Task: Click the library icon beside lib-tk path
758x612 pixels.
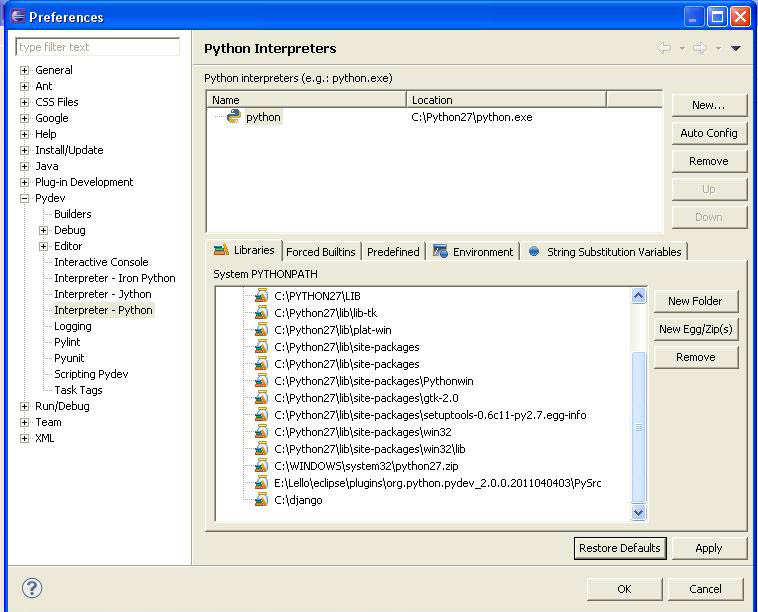Action: coord(261,313)
